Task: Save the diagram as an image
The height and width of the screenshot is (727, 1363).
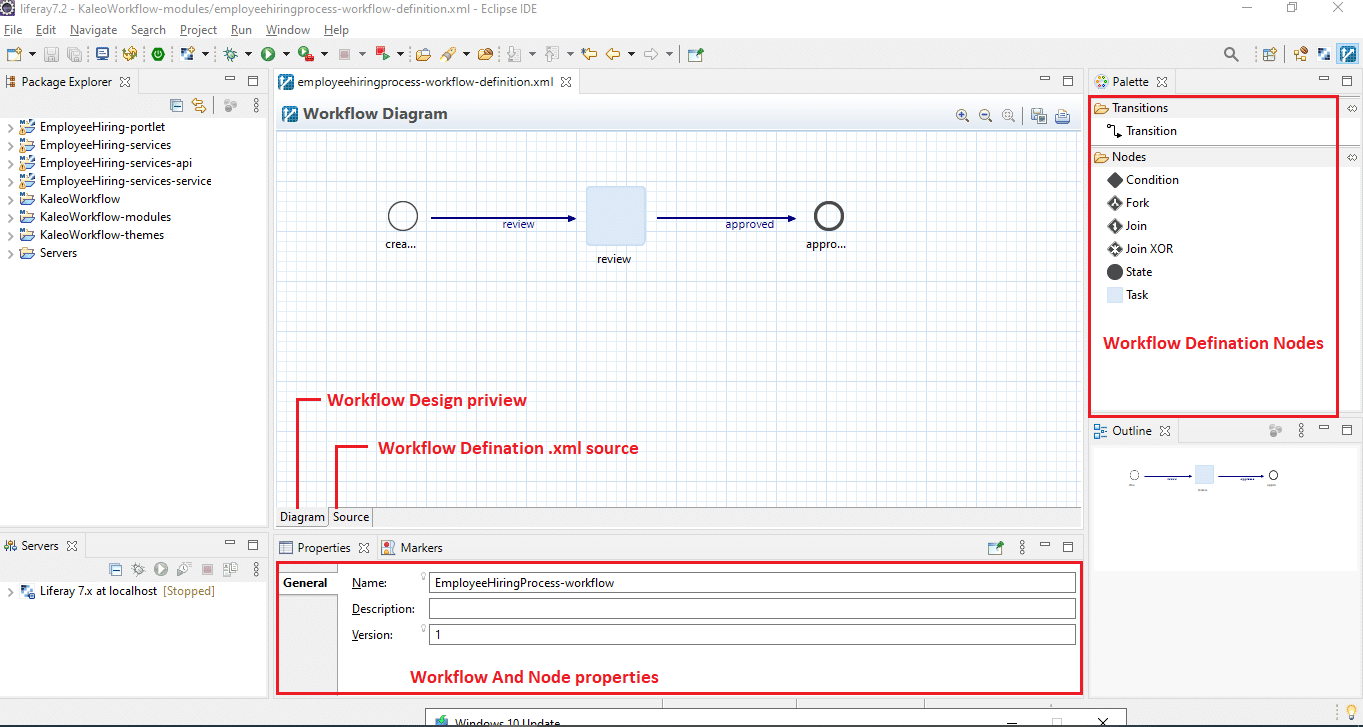Action: click(1038, 116)
